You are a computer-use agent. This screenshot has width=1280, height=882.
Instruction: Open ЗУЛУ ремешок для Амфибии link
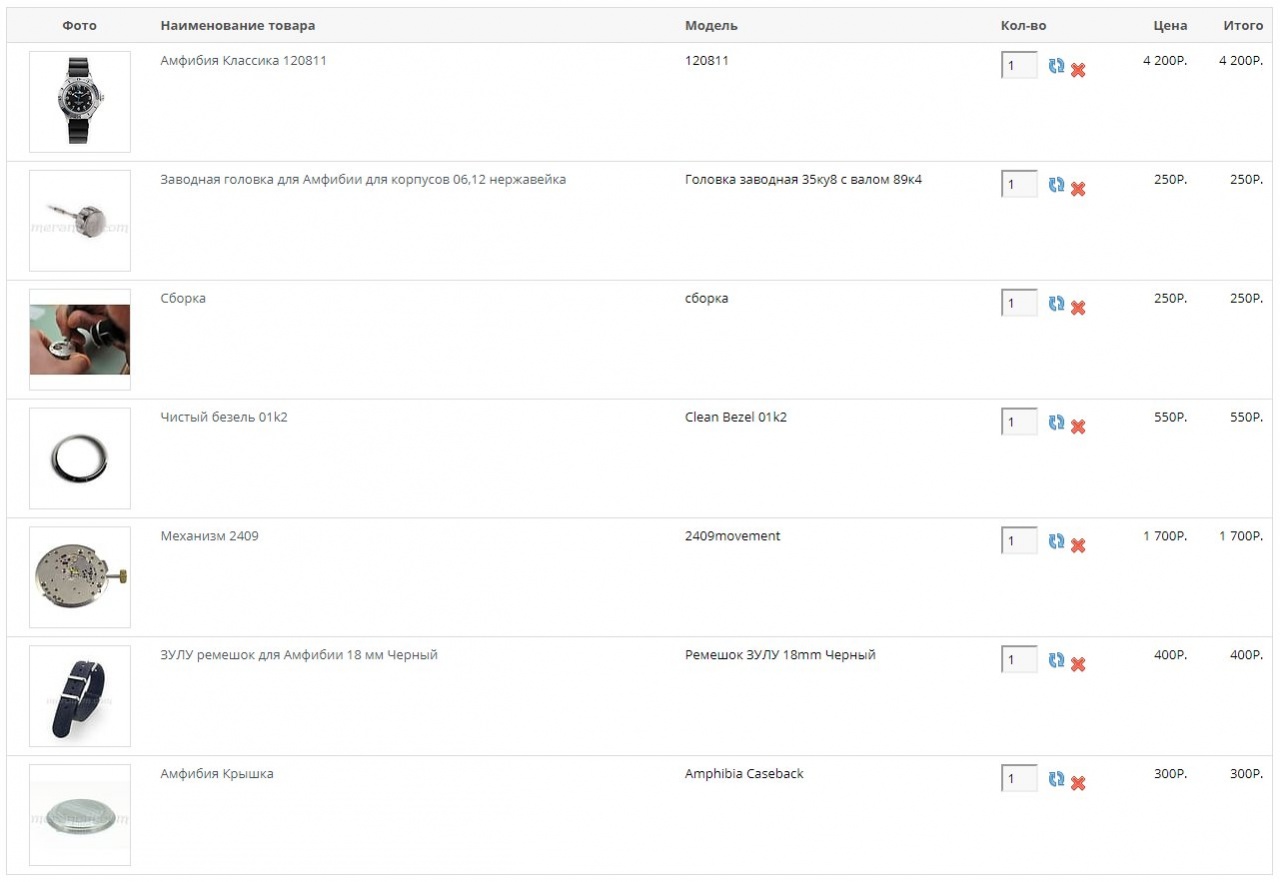click(299, 655)
